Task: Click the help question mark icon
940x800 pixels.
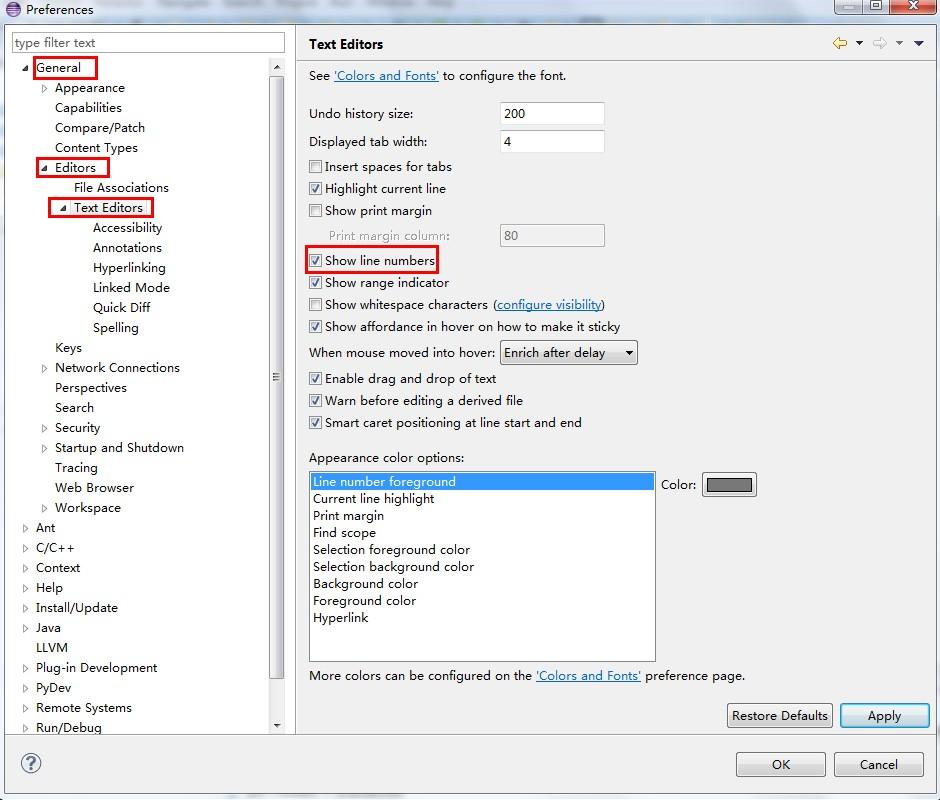Action: 31,763
